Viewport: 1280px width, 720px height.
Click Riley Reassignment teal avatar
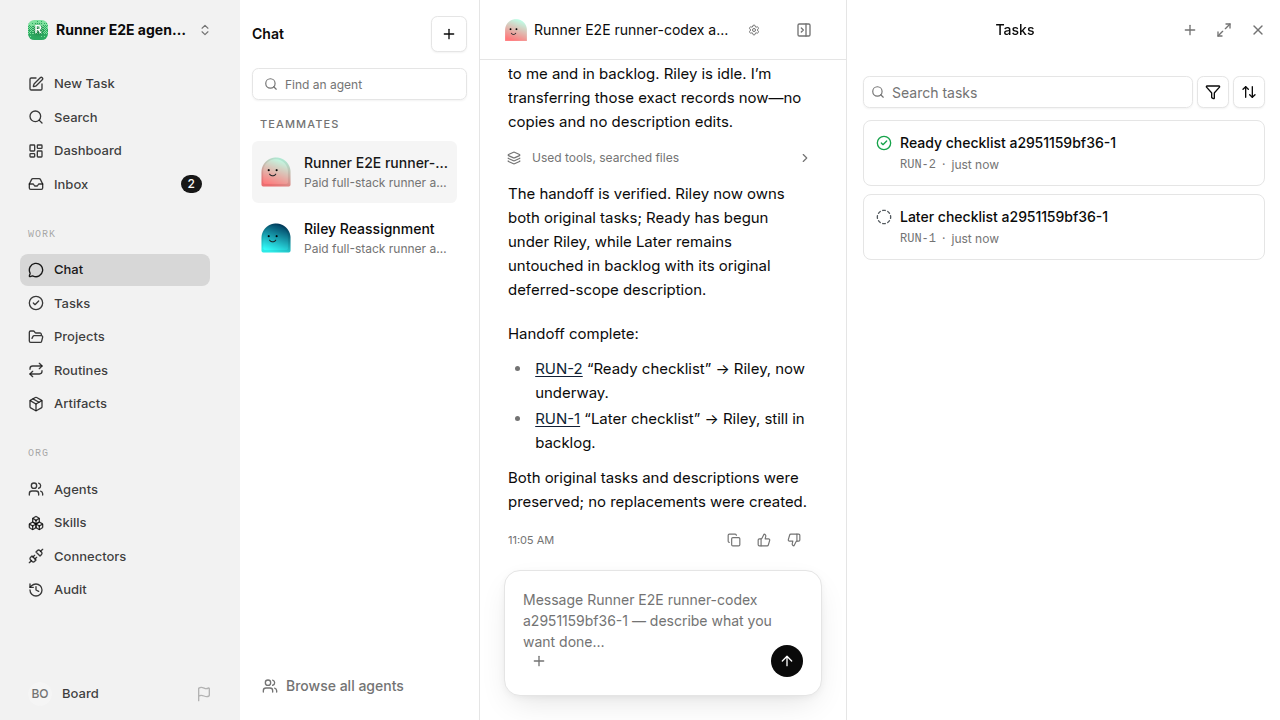click(276, 238)
